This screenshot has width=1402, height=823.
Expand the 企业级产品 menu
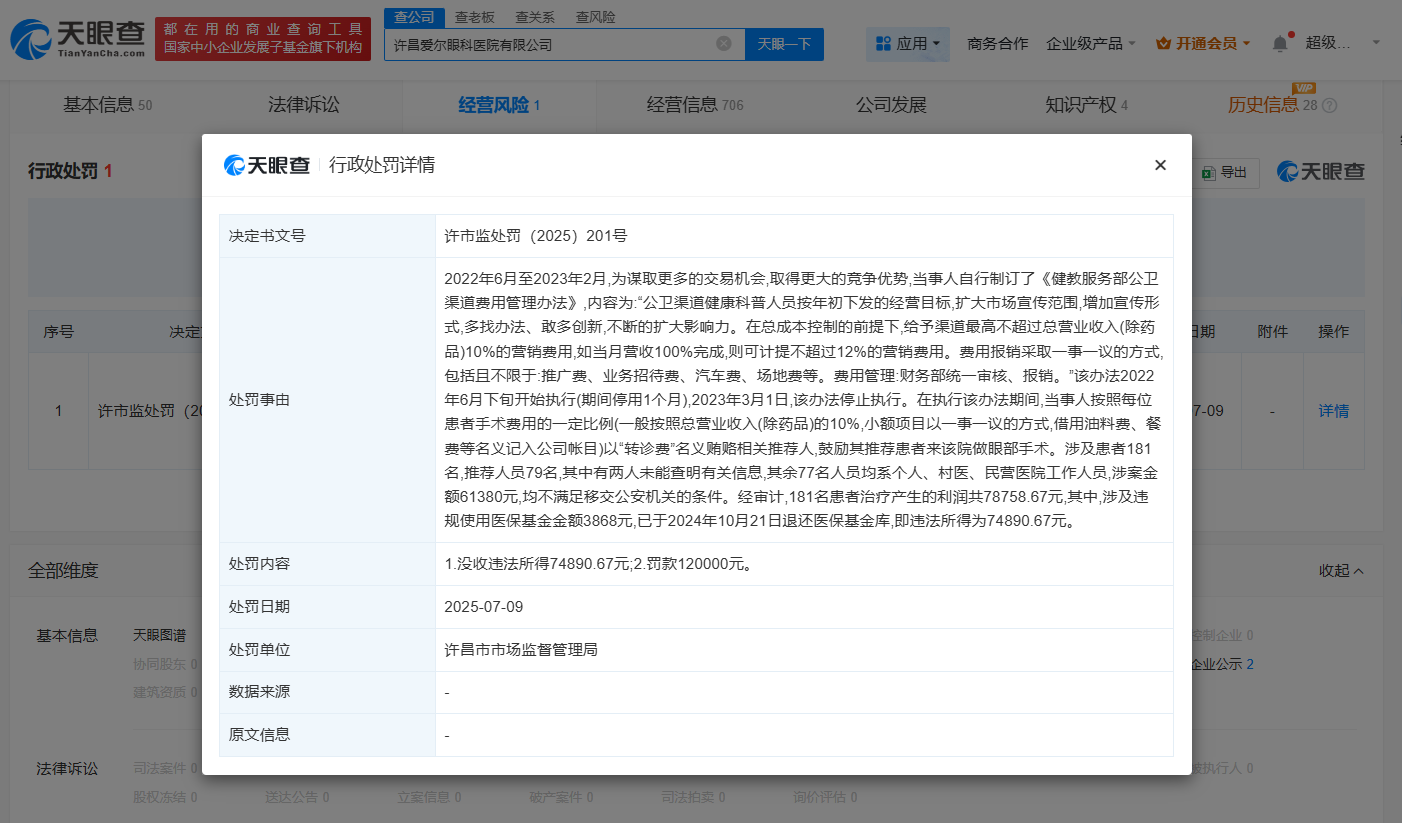click(x=1091, y=44)
